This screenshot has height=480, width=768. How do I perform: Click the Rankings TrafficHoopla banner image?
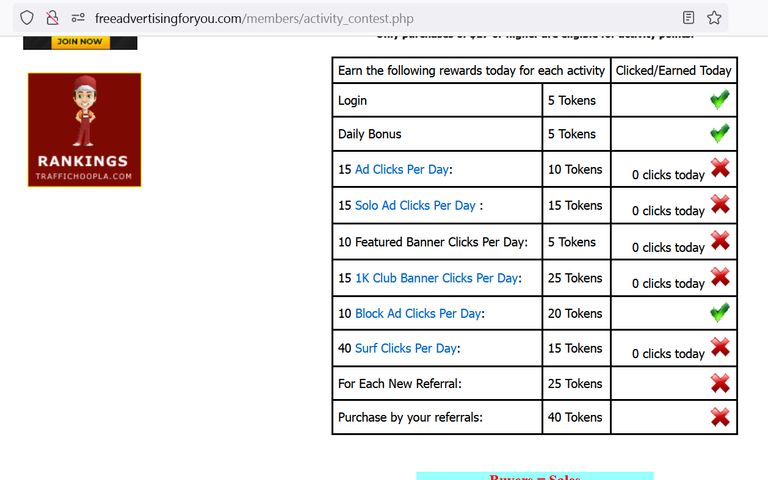click(x=85, y=130)
